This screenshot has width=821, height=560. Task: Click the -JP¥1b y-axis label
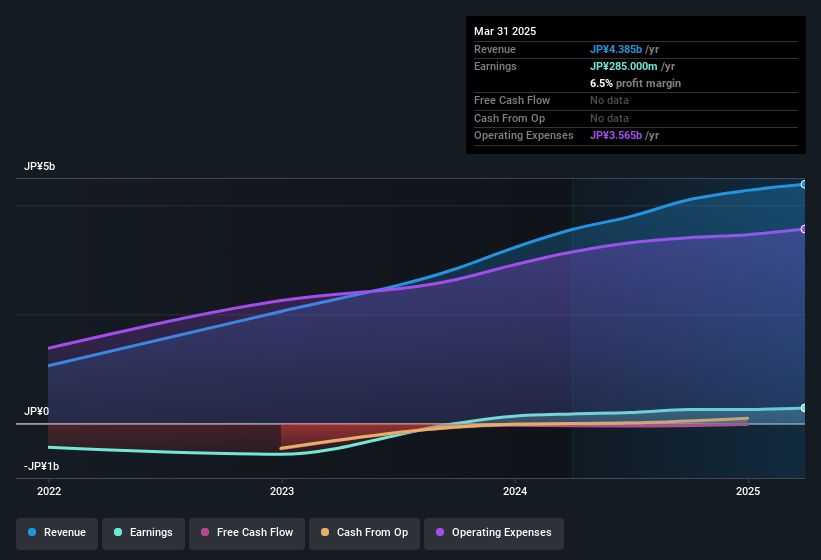coord(41,466)
